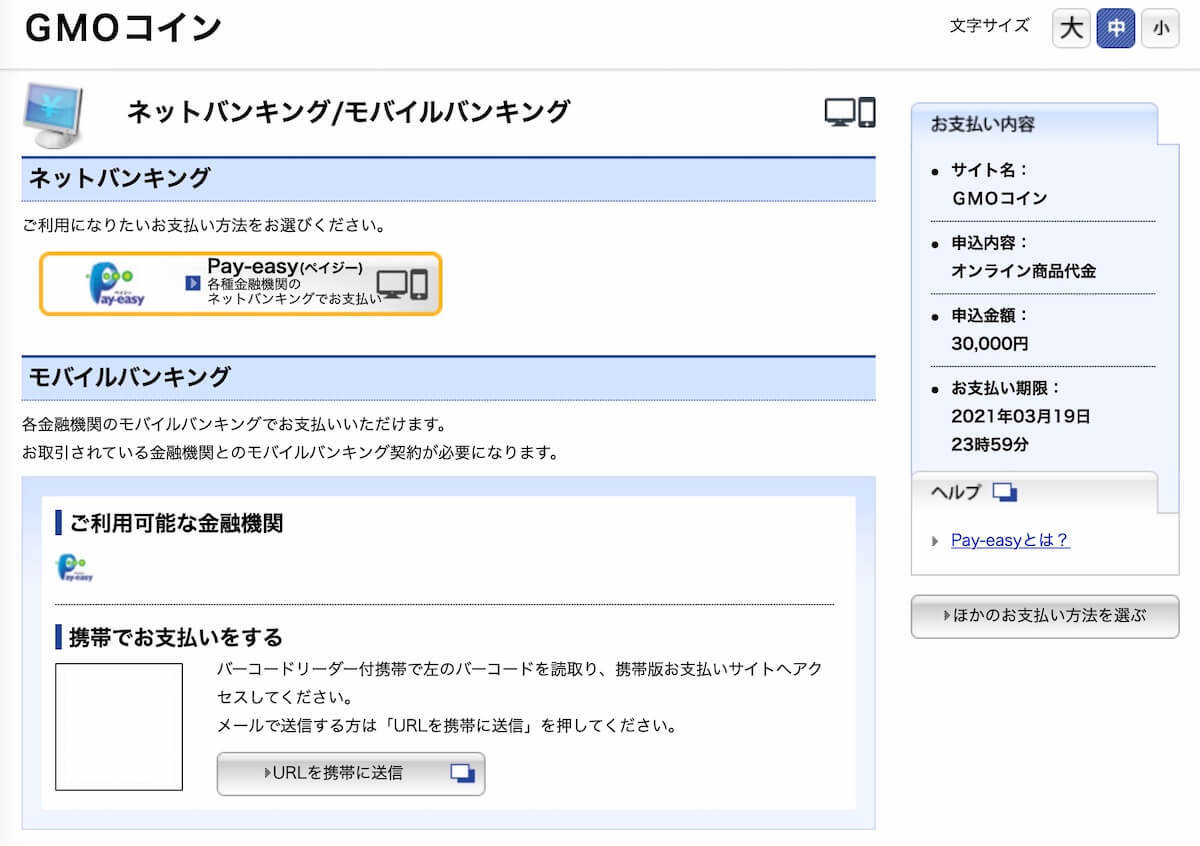Click the サイト名： label
This screenshot has height=846, width=1200.
coord(990,170)
